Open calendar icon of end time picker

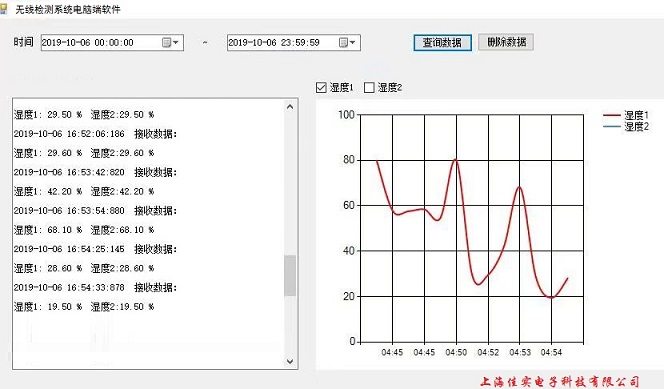pos(343,42)
